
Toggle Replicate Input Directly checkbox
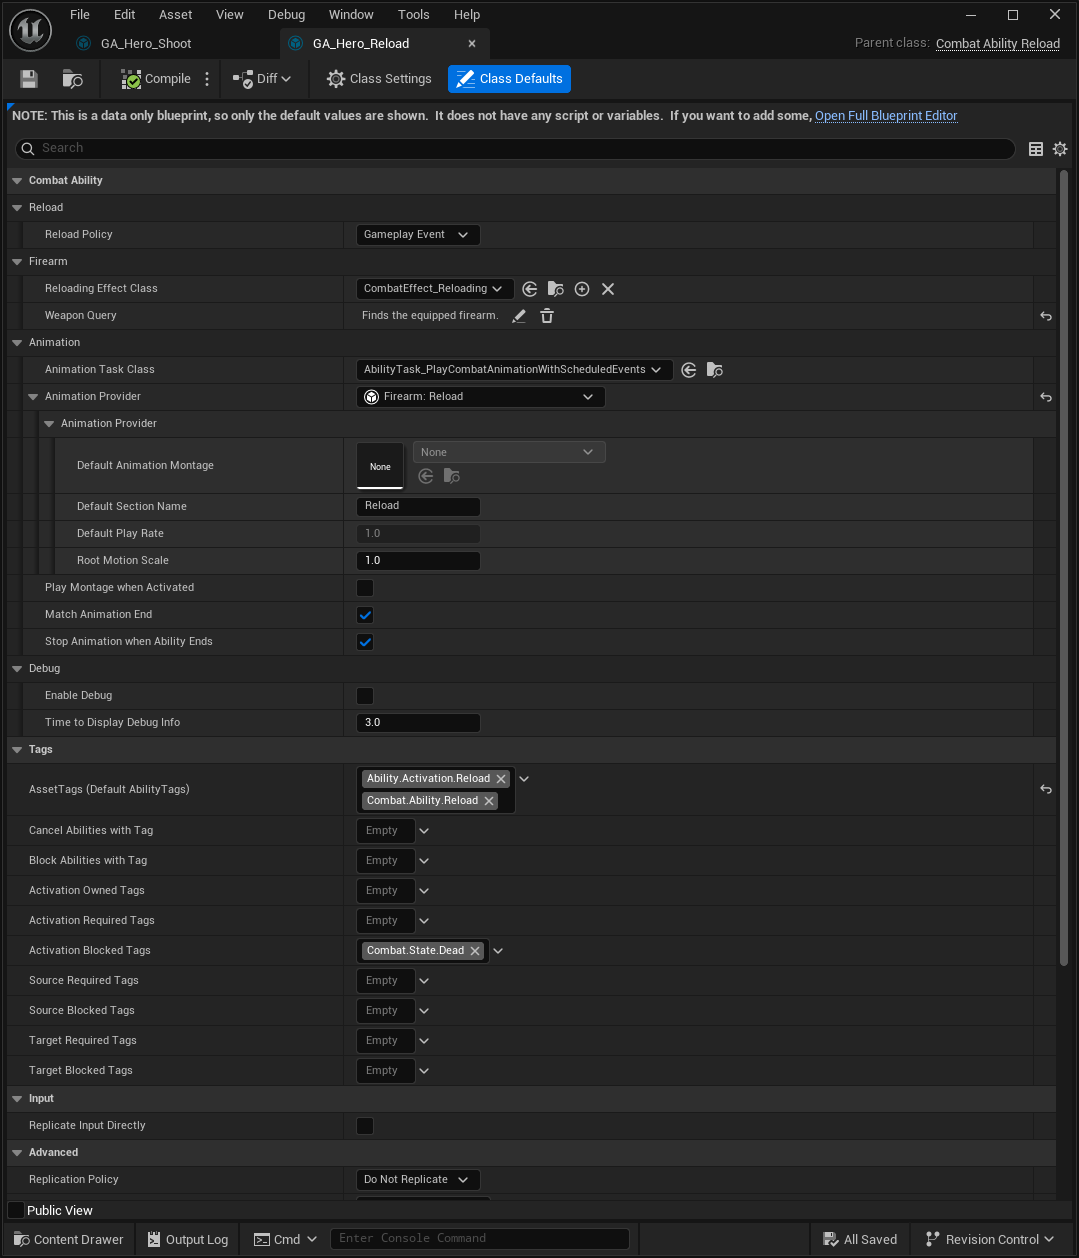click(x=365, y=1126)
